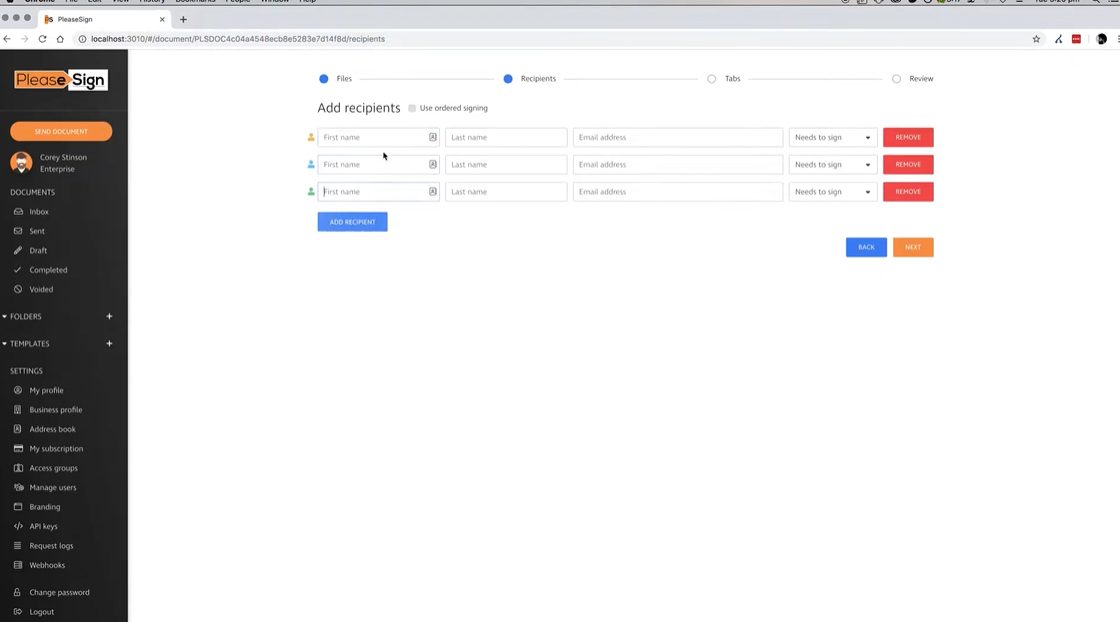Click the ADD RECIPIENT button
Viewport: 1120px width, 622px height.
pyautogui.click(x=352, y=221)
